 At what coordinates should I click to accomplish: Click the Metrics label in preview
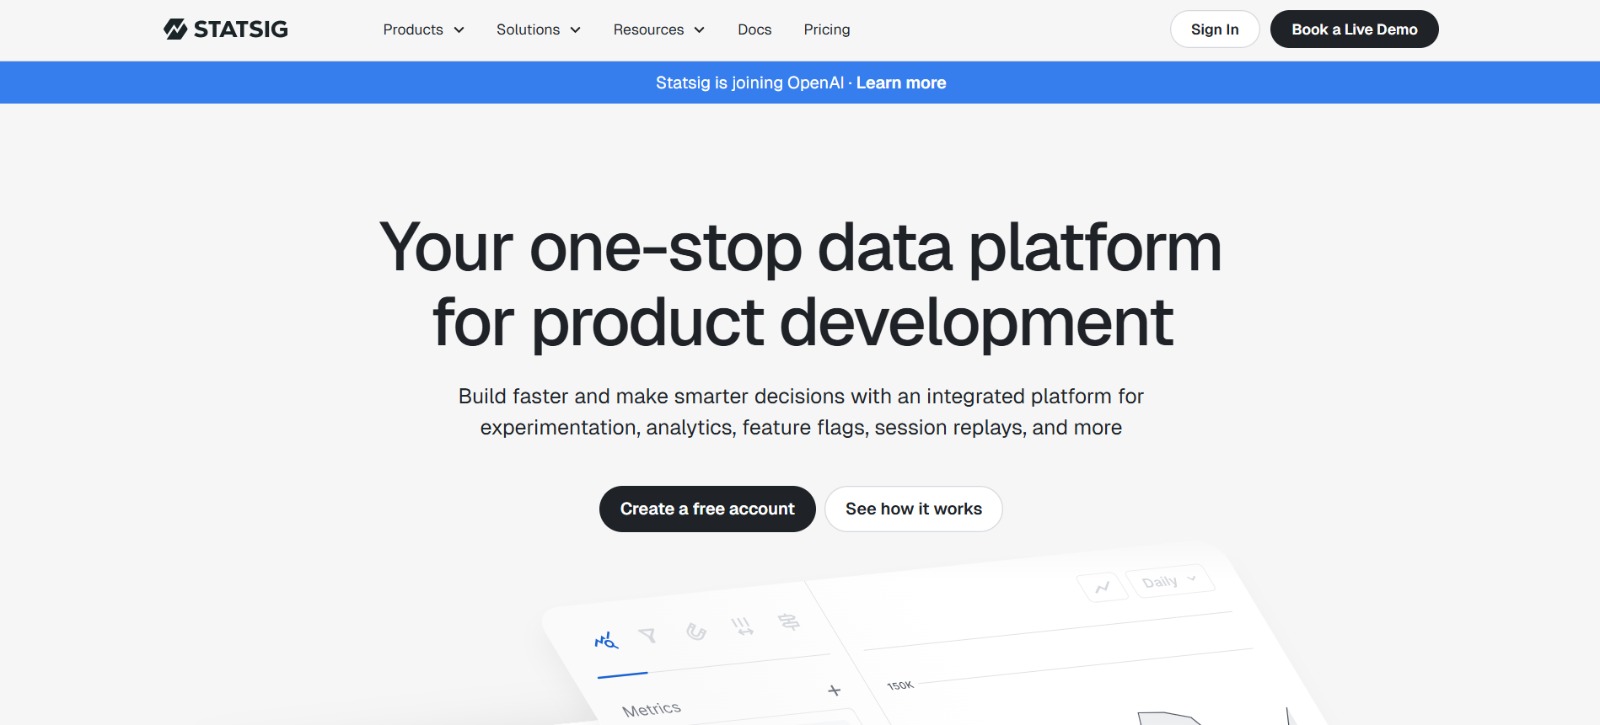[651, 709]
